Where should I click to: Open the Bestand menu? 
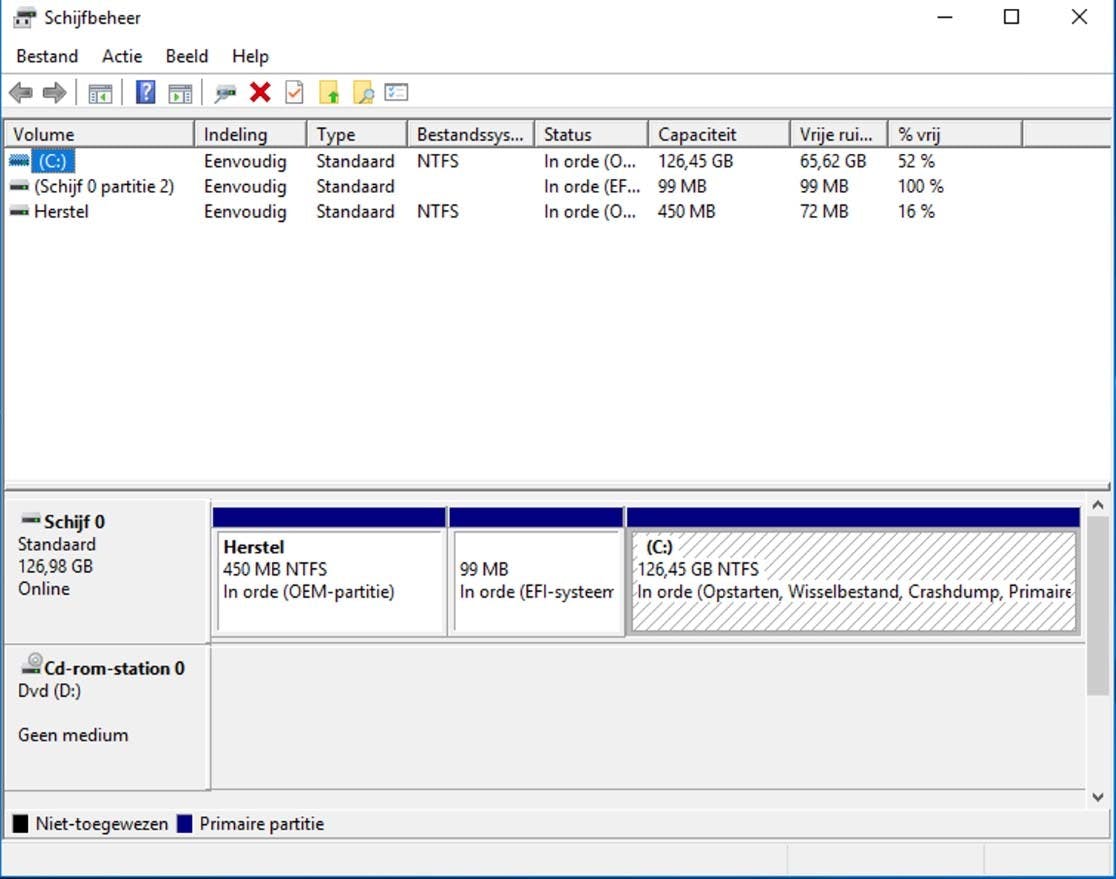pos(47,56)
